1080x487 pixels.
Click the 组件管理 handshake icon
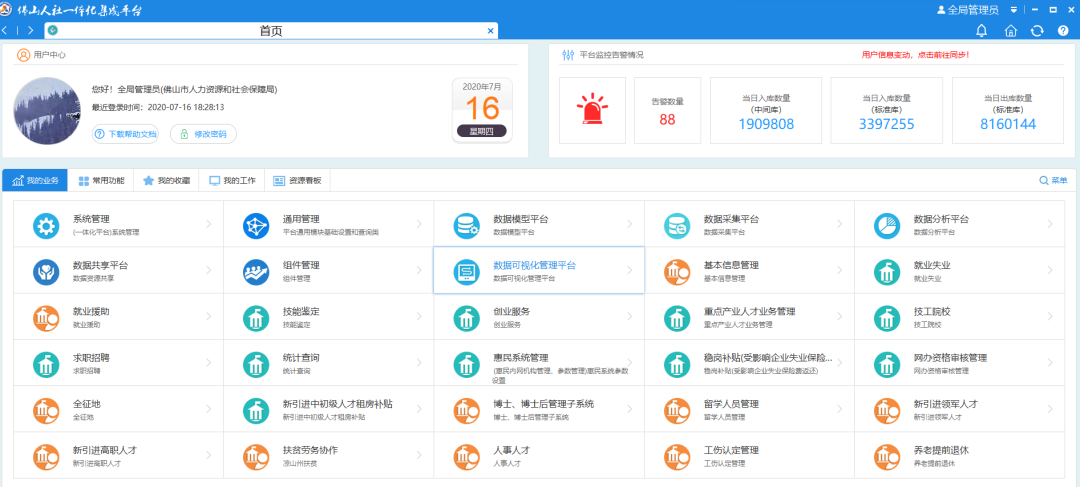click(256, 271)
